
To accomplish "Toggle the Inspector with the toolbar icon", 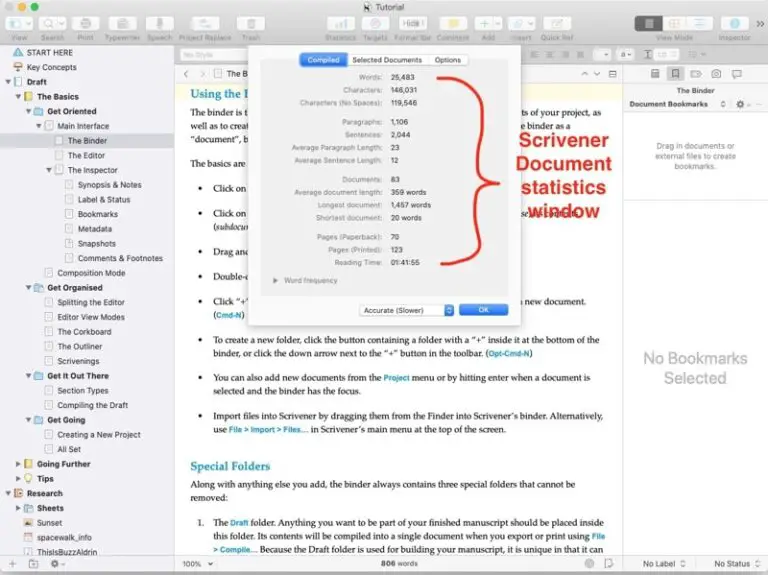I will [734, 24].
